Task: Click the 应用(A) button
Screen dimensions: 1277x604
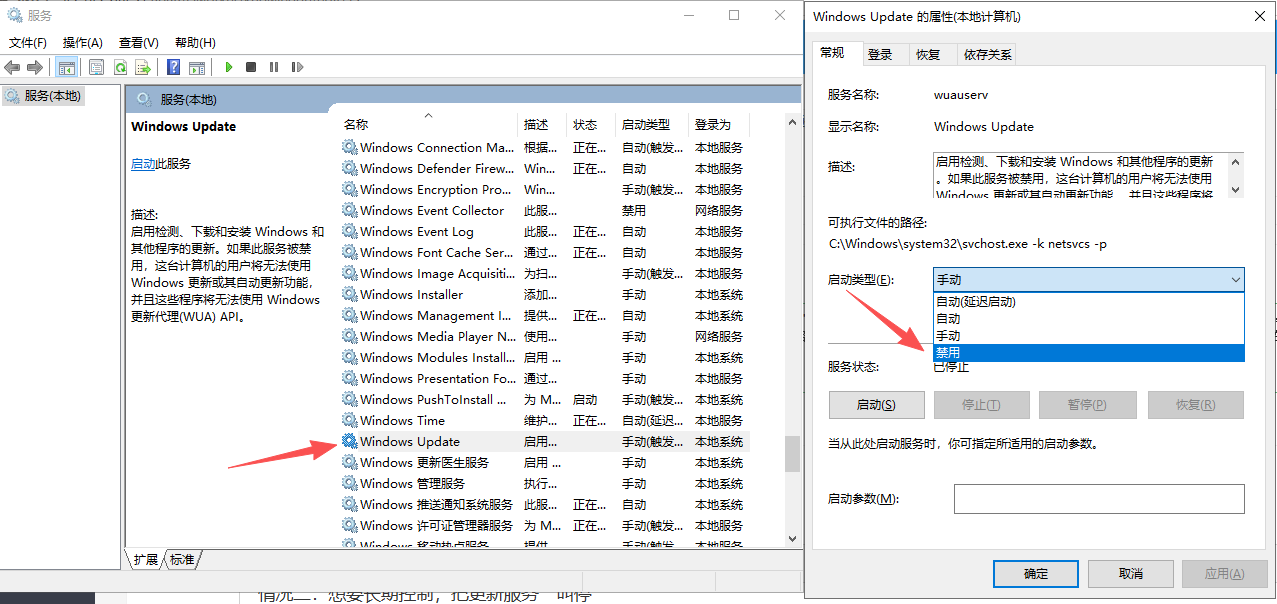Action: pyautogui.click(x=1224, y=574)
